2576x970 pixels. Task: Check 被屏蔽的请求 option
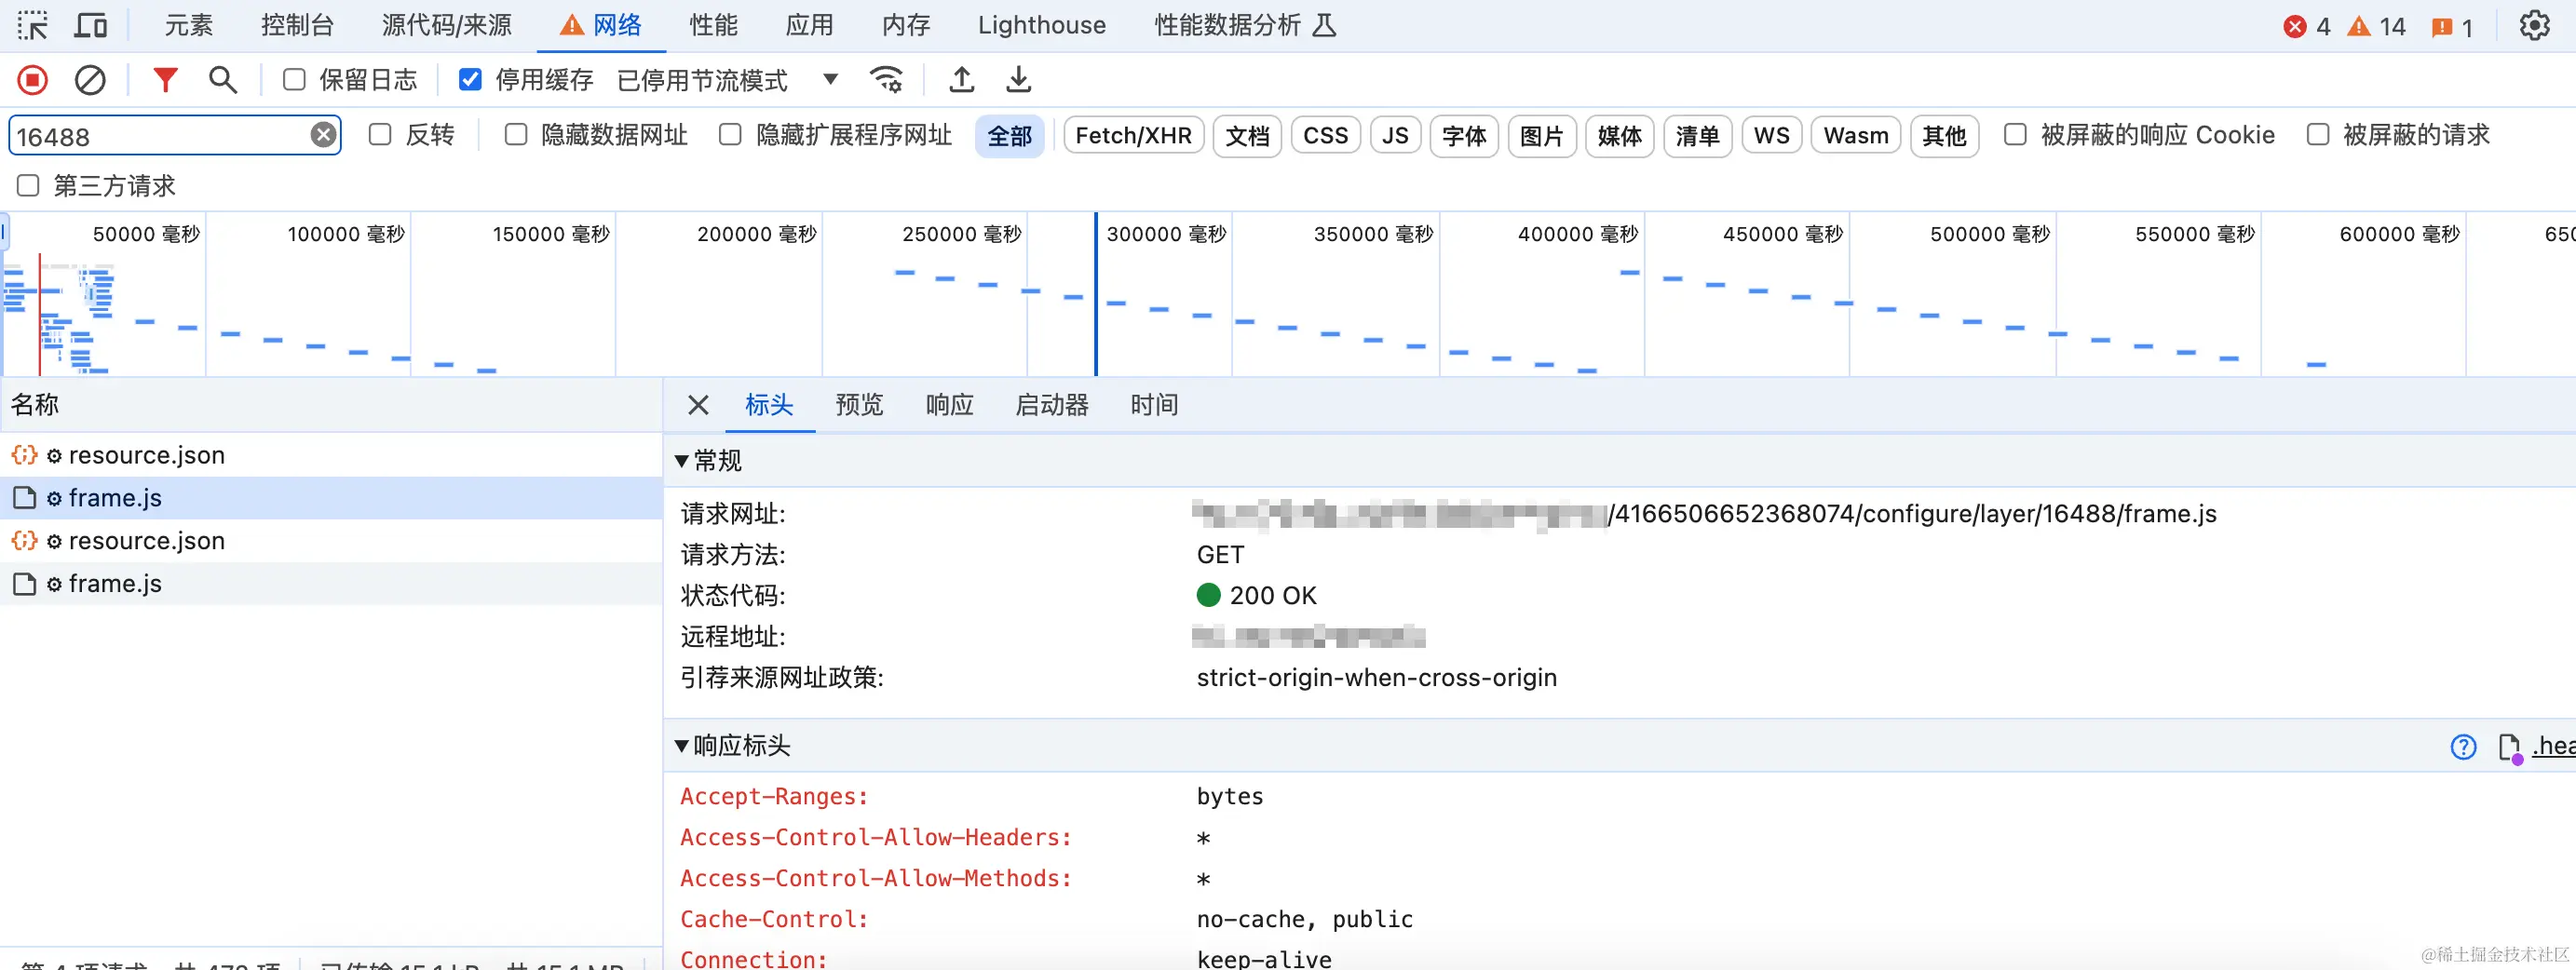pyautogui.click(x=2318, y=135)
